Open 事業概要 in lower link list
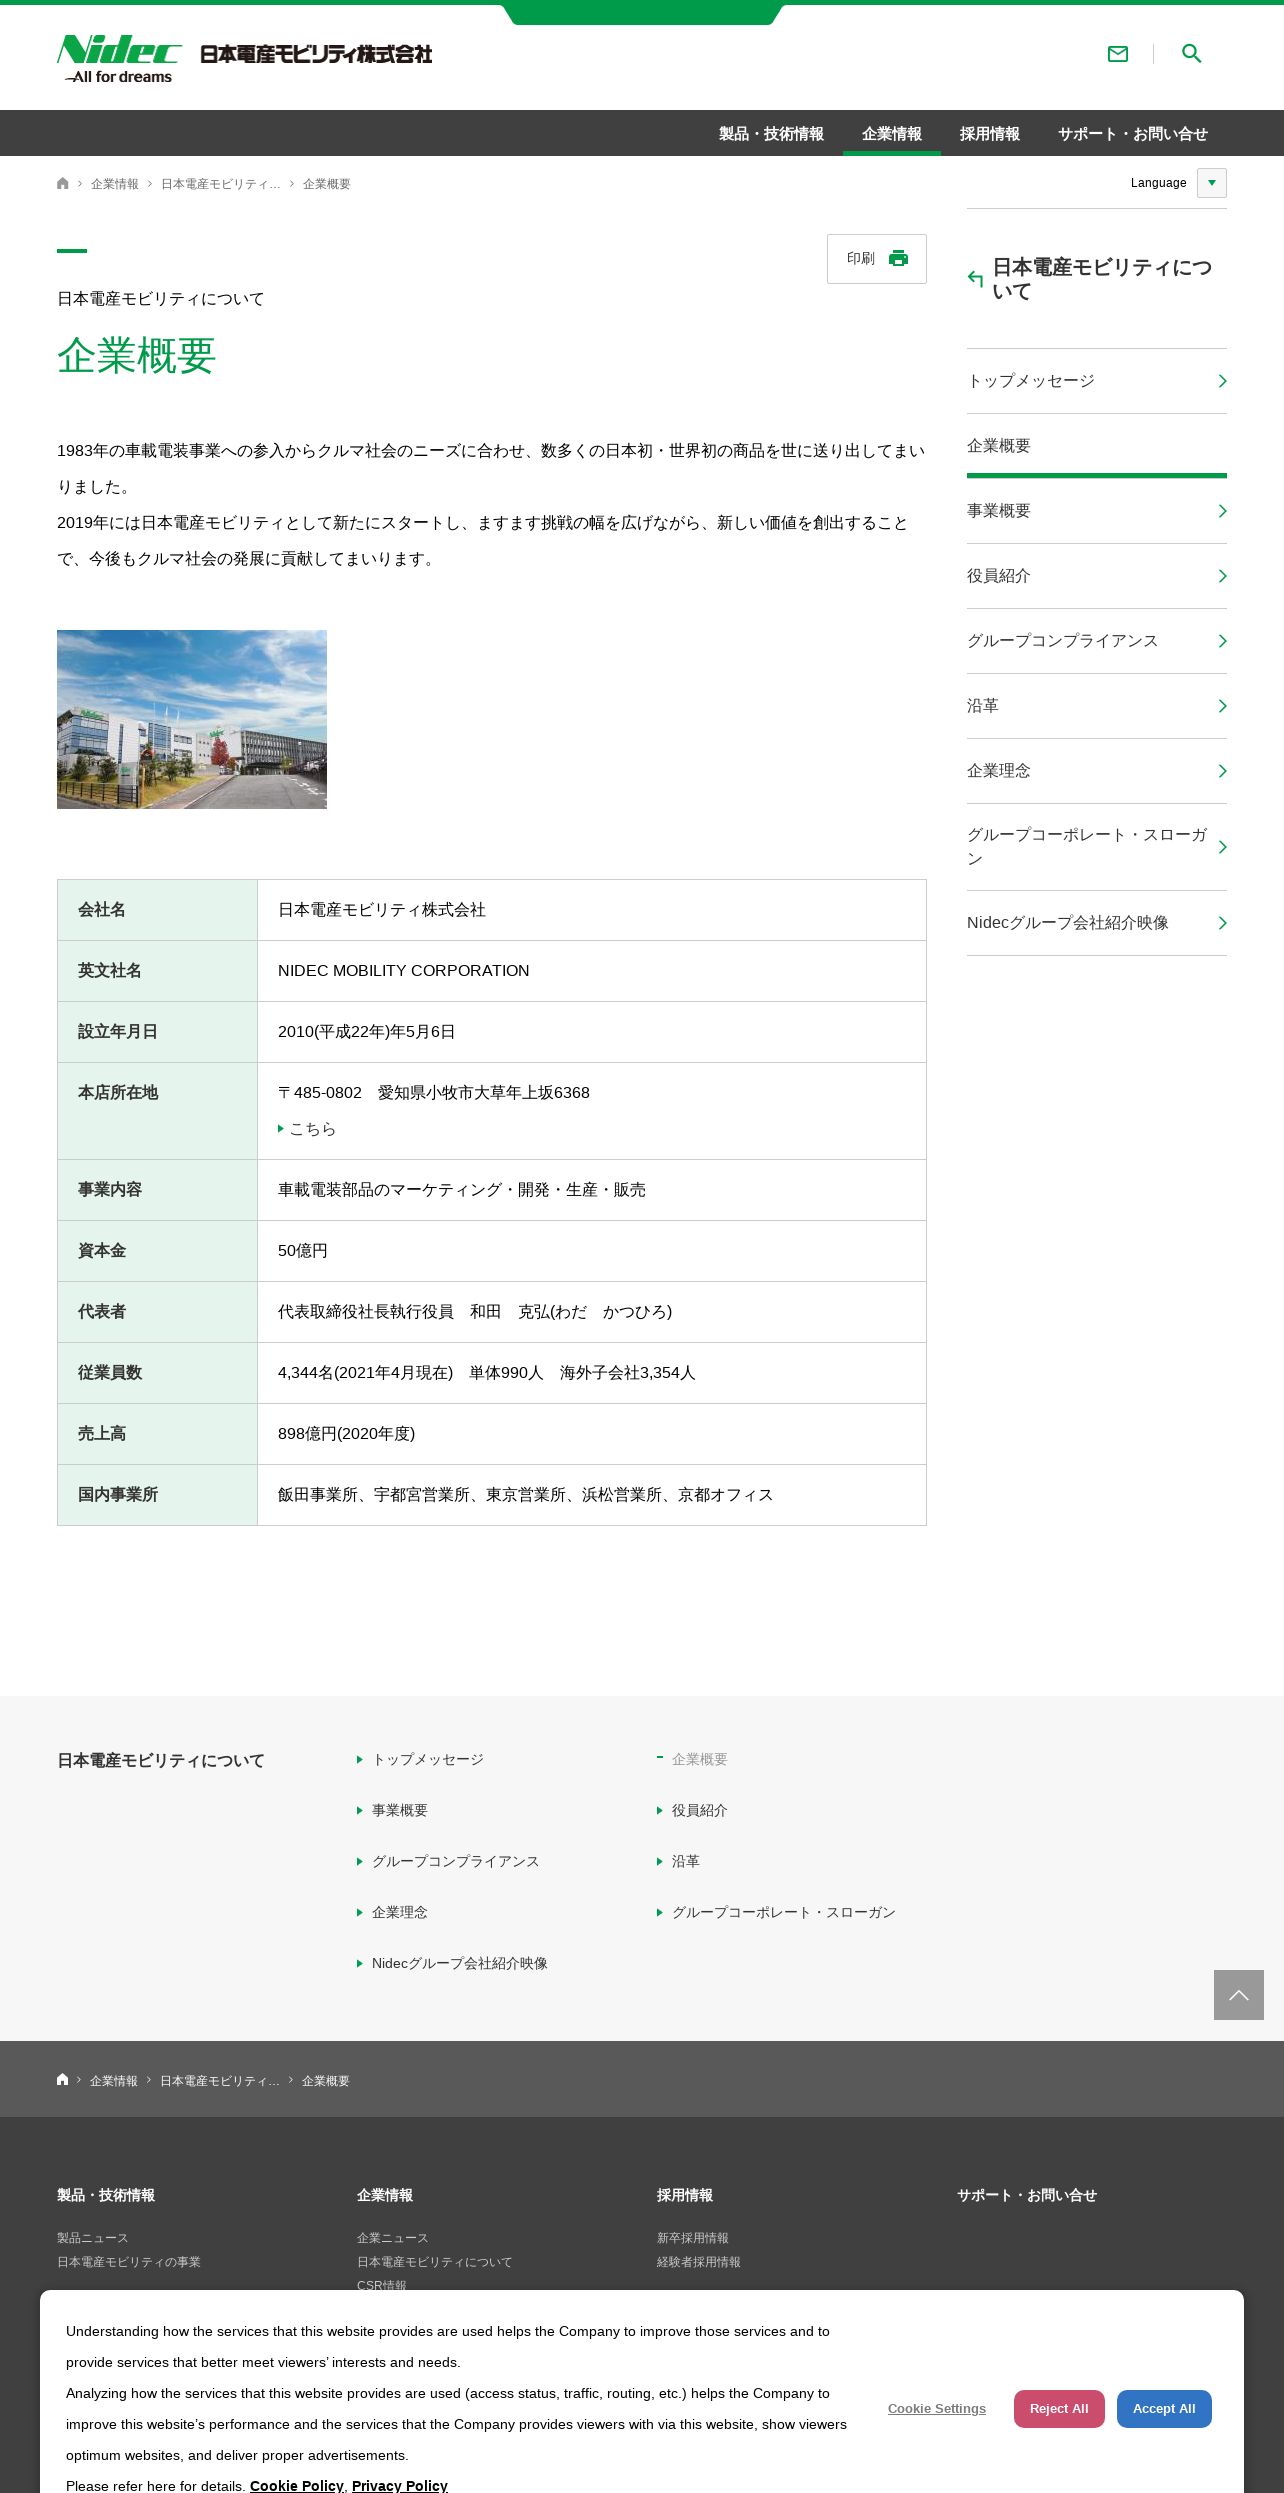This screenshot has width=1284, height=2493. (400, 1810)
